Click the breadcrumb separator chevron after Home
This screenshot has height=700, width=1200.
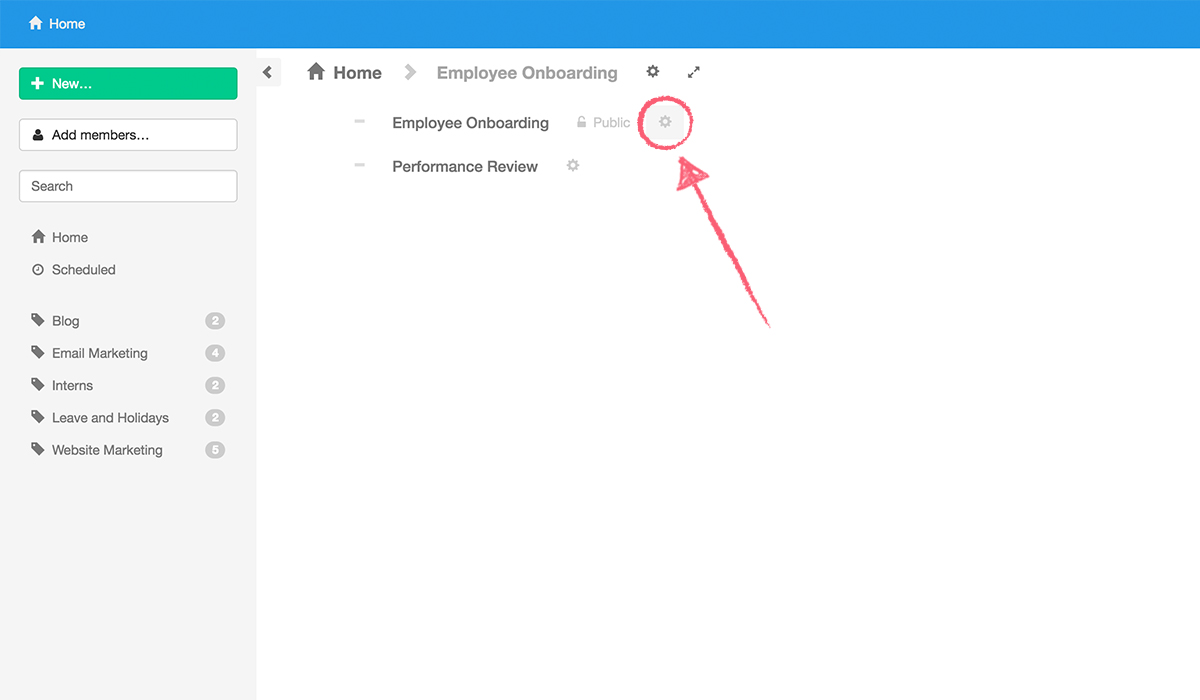click(x=410, y=72)
